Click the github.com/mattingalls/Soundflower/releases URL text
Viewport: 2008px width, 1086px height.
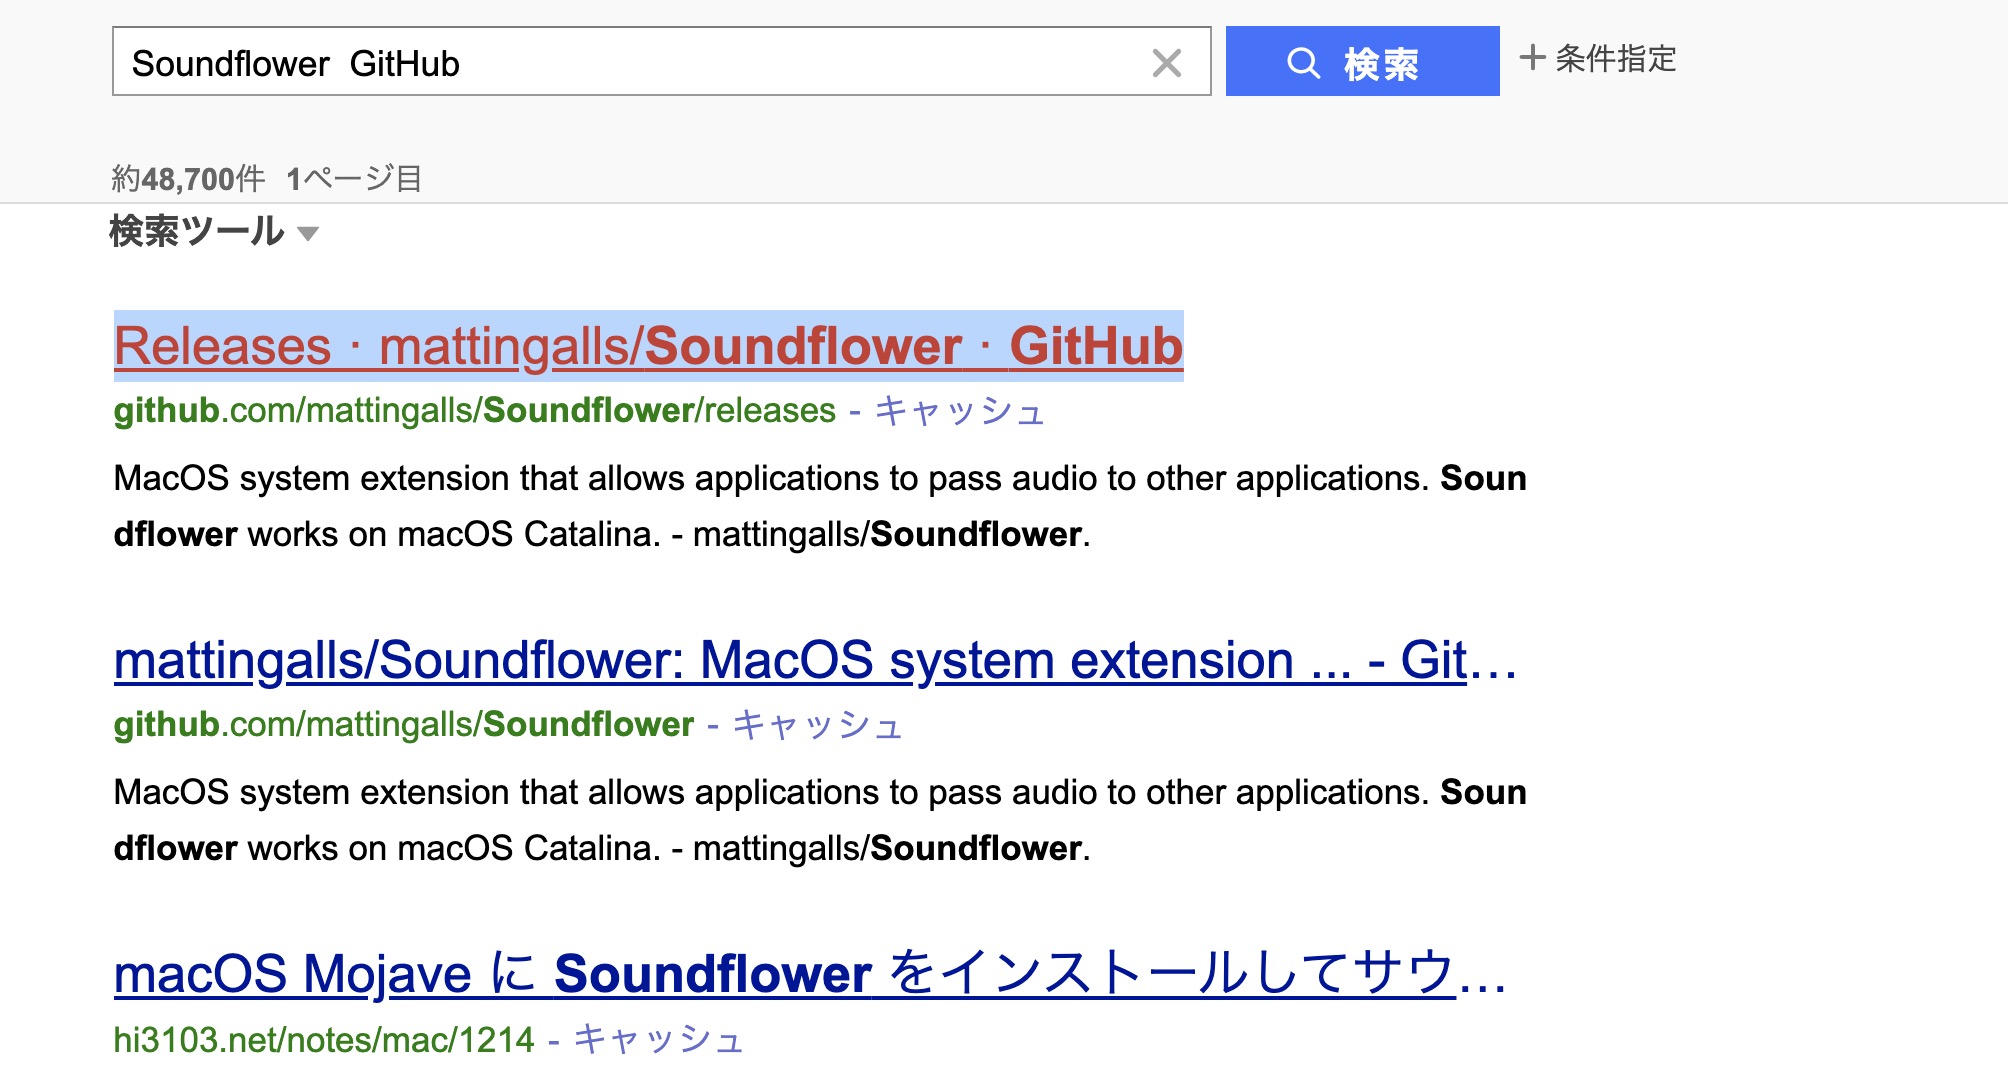point(475,411)
